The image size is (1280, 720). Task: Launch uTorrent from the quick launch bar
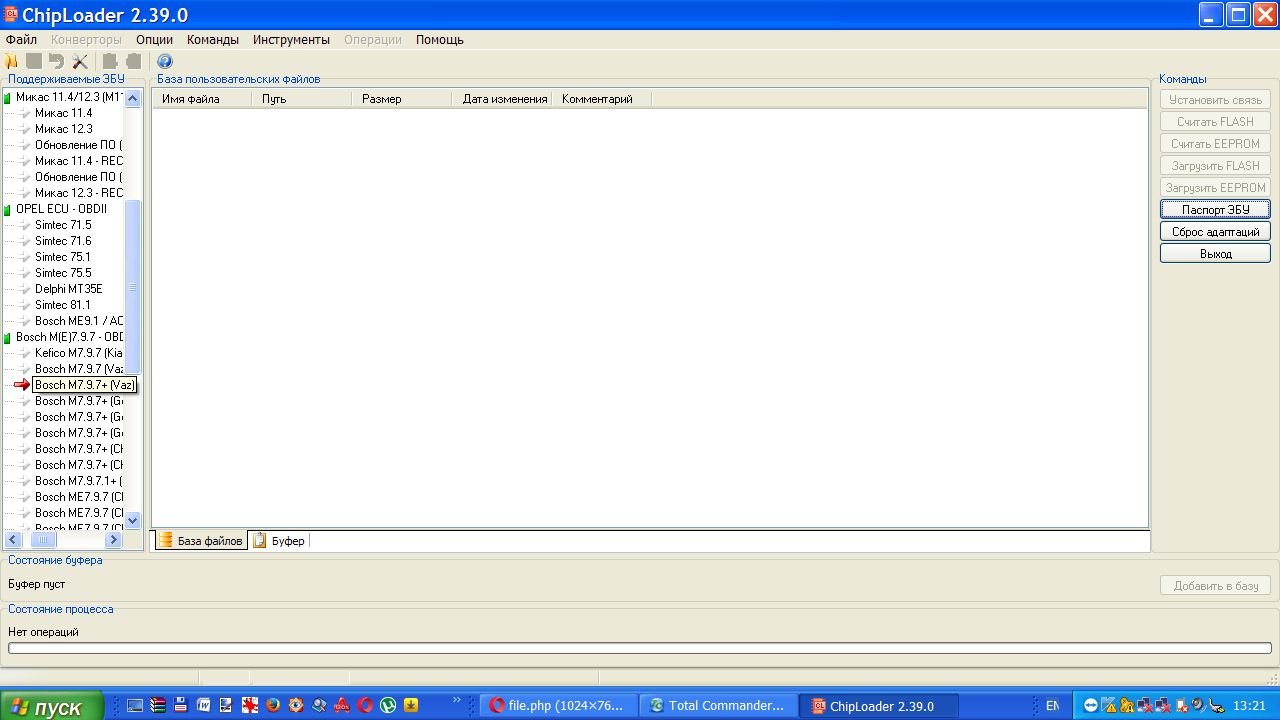point(388,705)
